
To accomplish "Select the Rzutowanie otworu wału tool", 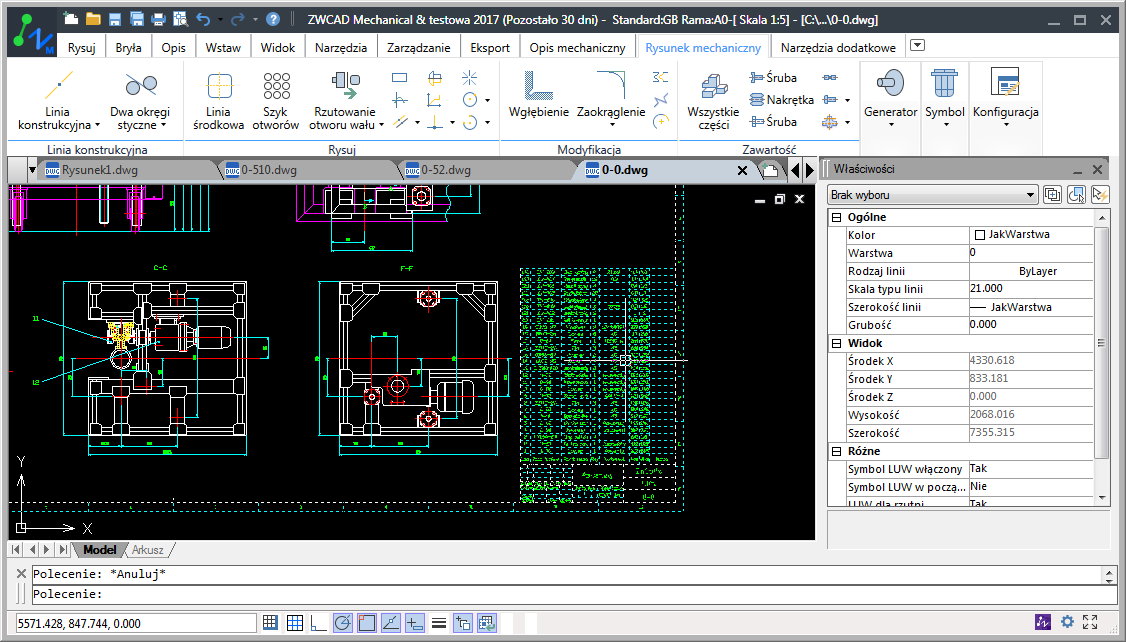I will pos(345,101).
